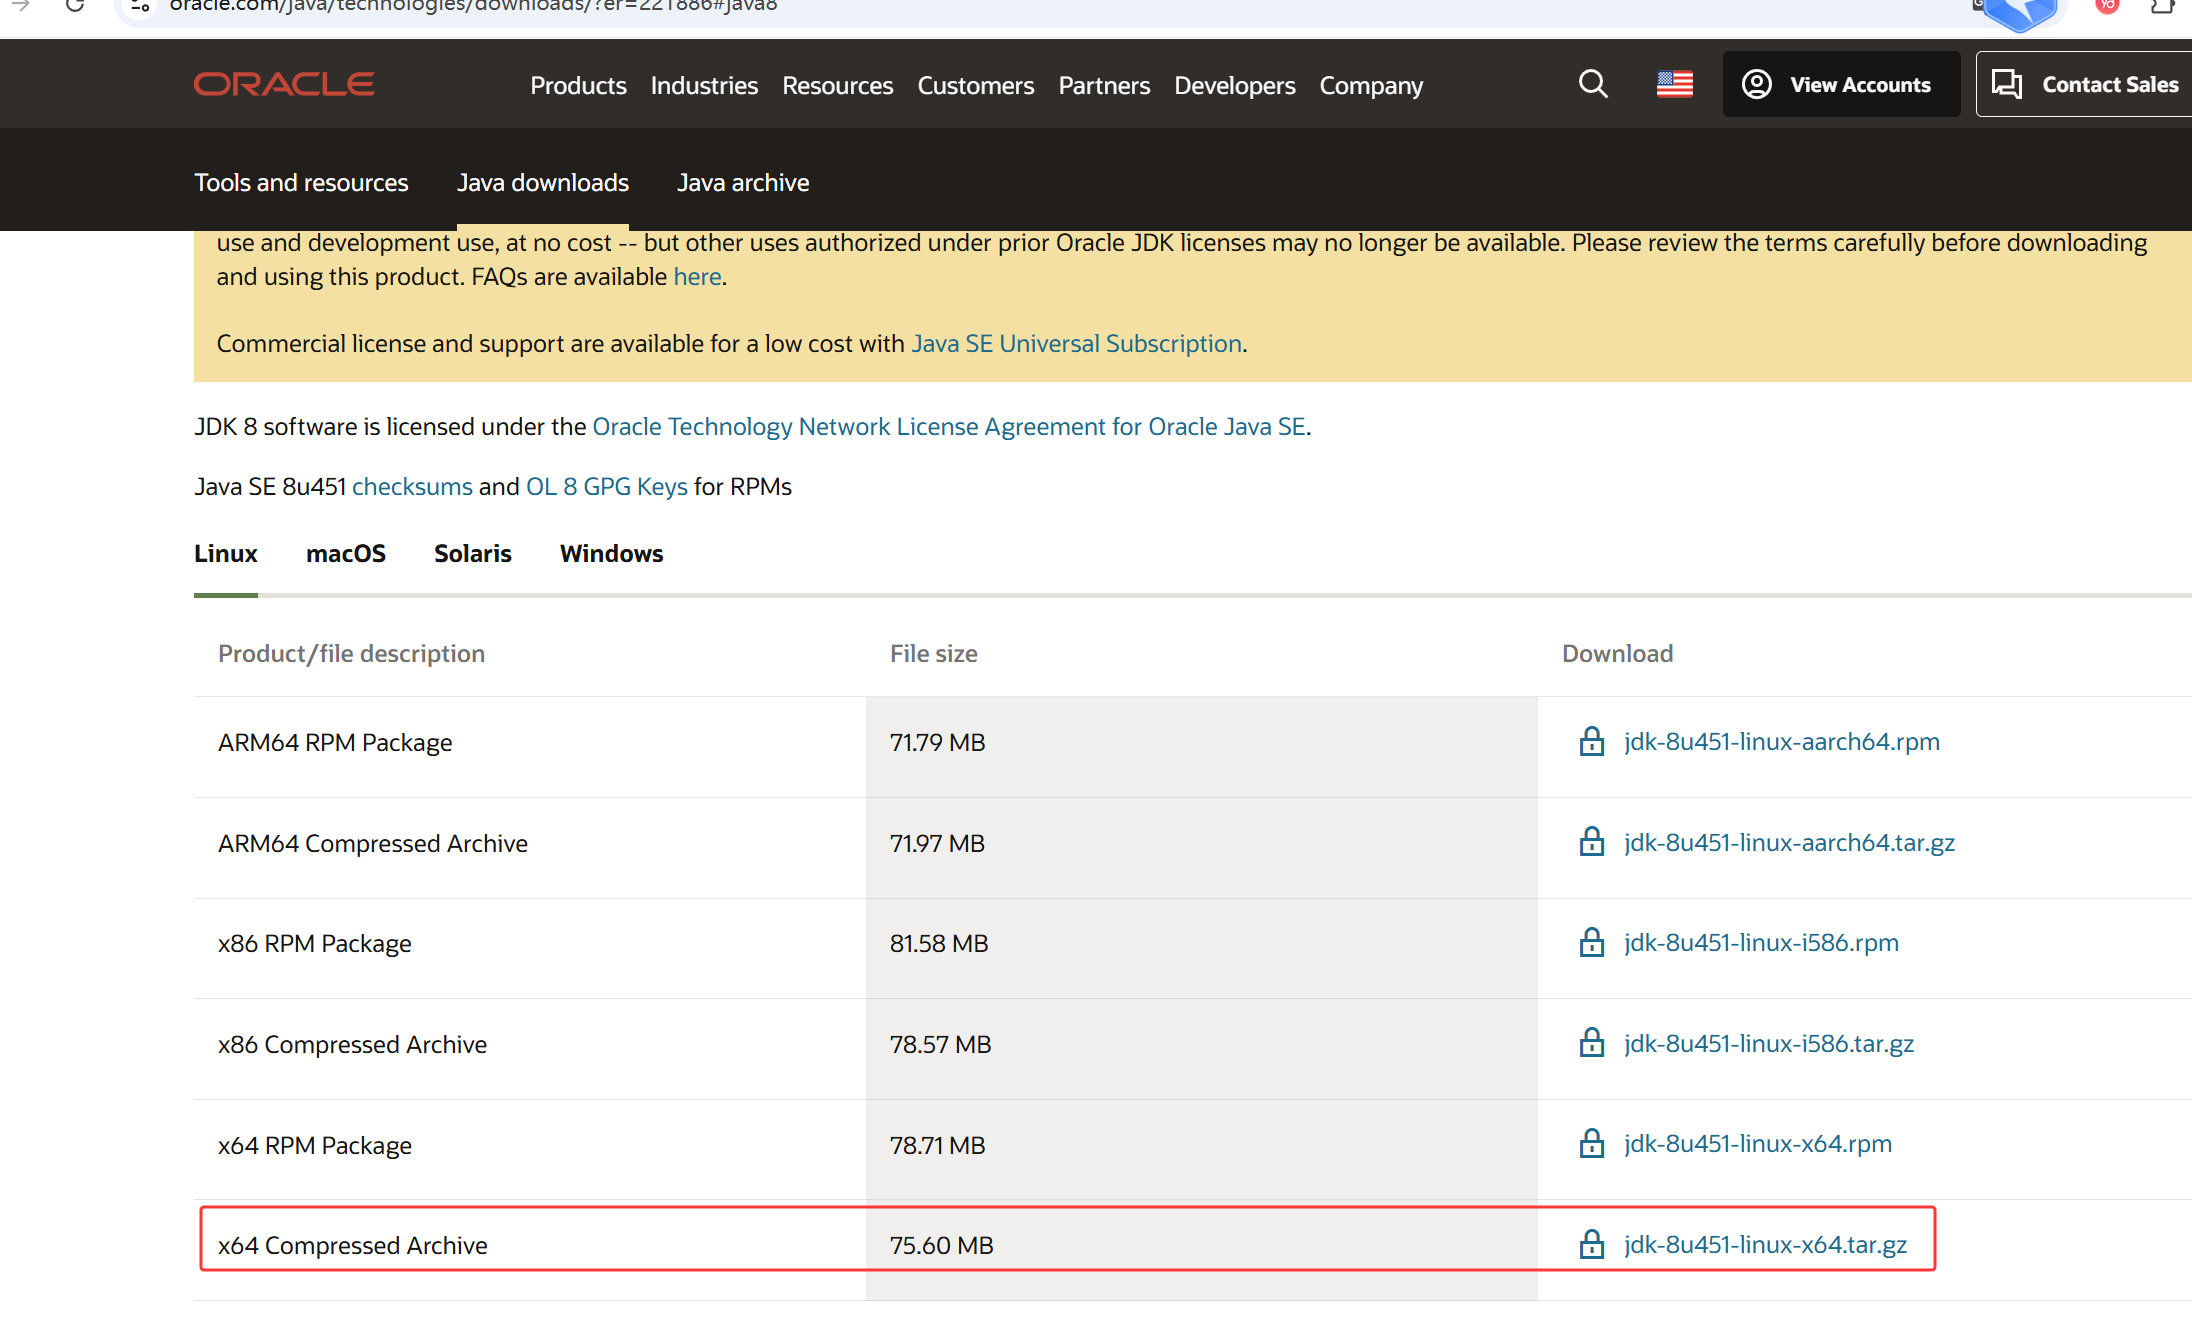Open the checksums link
This screenshot has height=1342, width=2192.
[412, 487]
